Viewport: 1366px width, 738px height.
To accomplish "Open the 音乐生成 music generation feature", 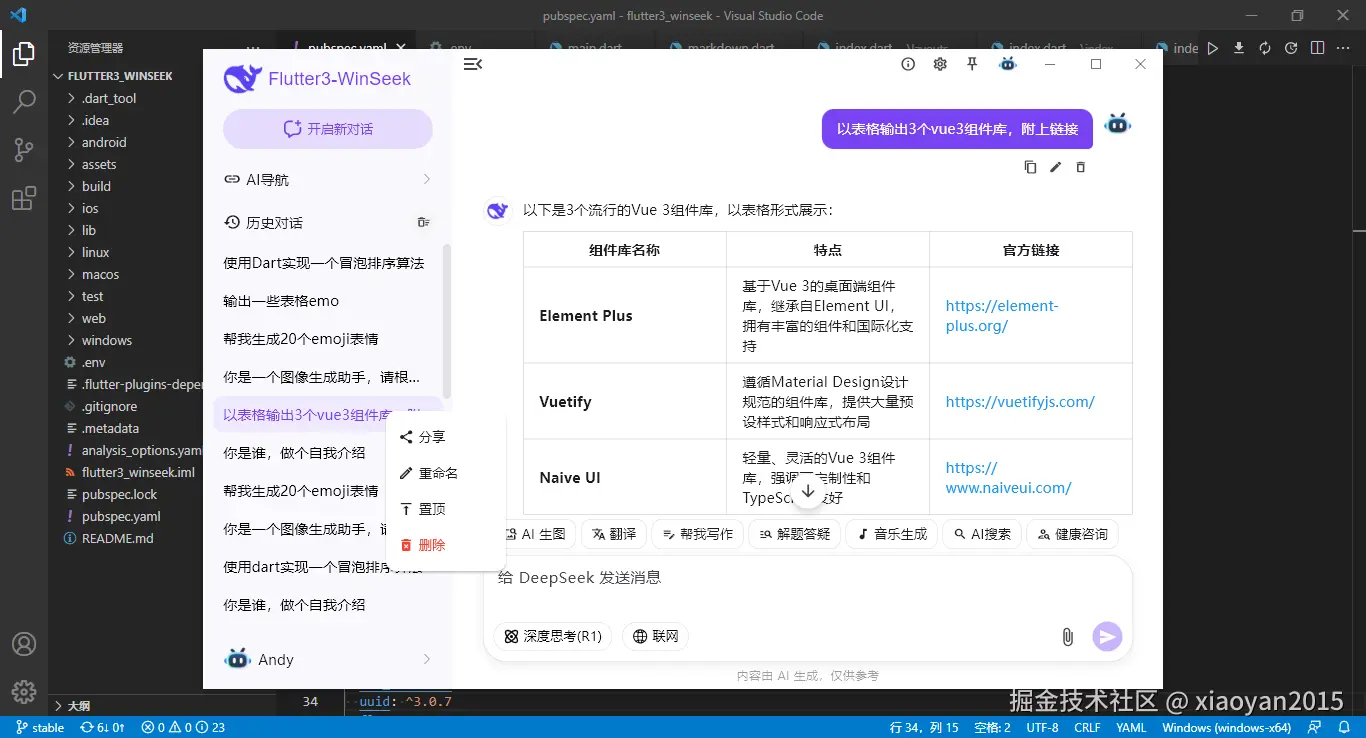I will [889, 533].
